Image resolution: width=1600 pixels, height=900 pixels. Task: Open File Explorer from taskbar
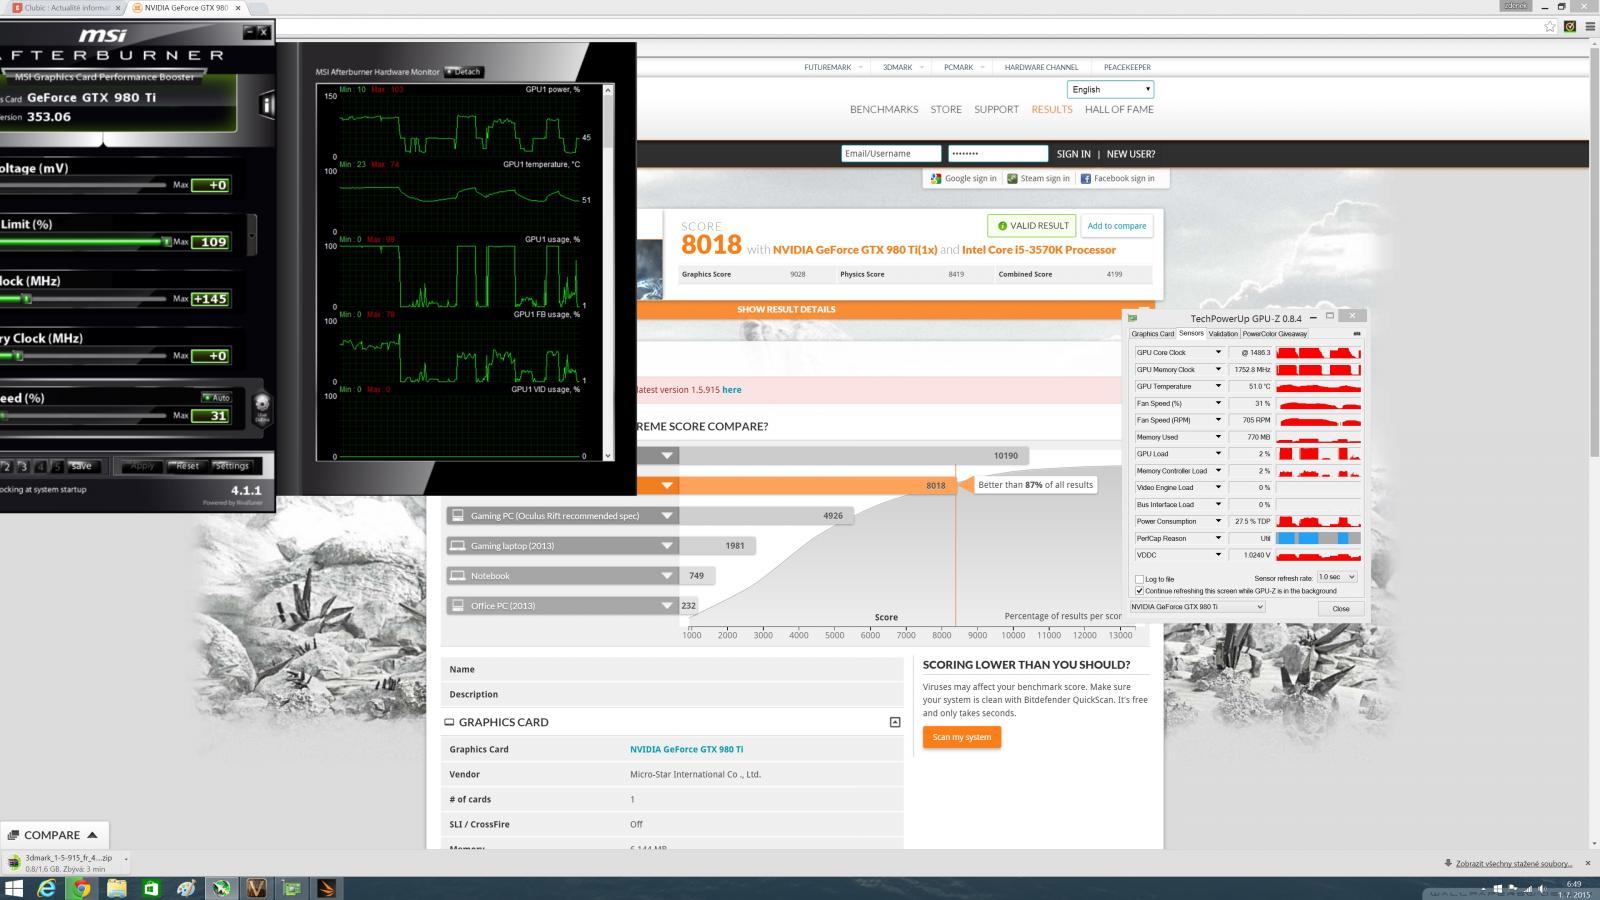(x=116, y=888)
